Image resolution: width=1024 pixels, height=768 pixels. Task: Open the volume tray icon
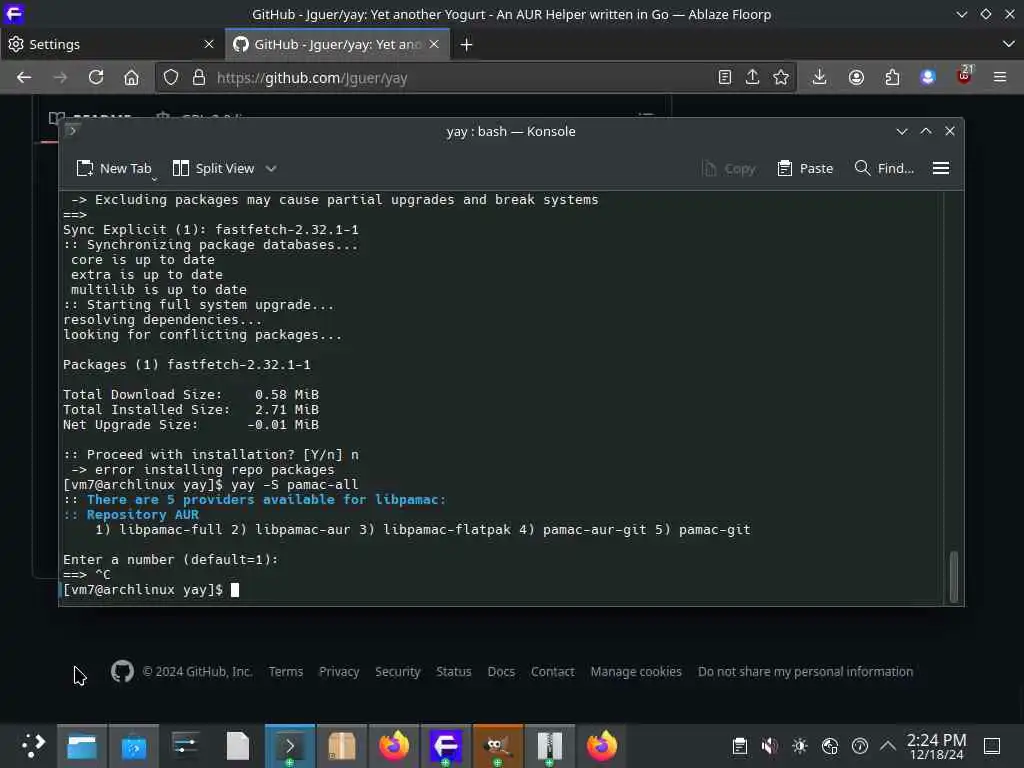[x=769, y=746]
